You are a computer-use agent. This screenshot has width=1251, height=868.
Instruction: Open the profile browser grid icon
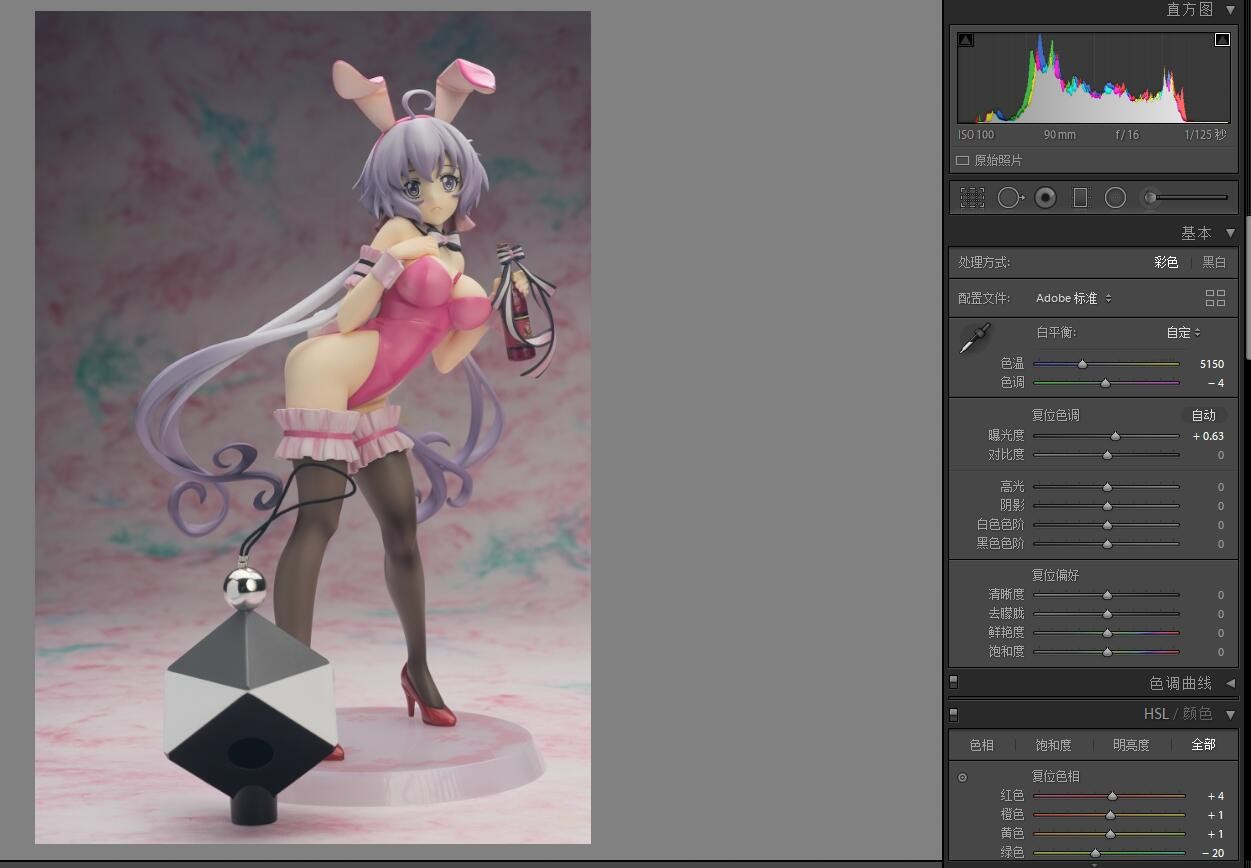coord(1215,298)
